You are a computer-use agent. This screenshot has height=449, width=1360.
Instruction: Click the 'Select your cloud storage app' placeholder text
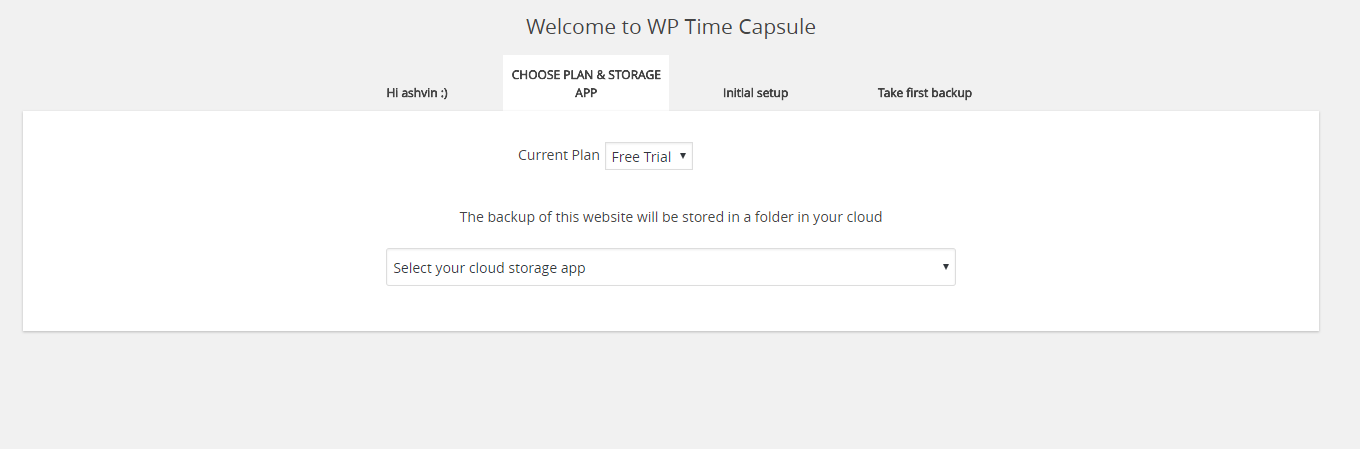point(489,268)
